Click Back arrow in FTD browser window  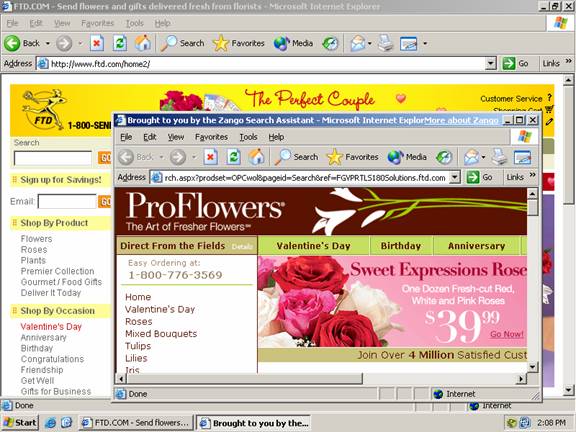pos(12,43)
